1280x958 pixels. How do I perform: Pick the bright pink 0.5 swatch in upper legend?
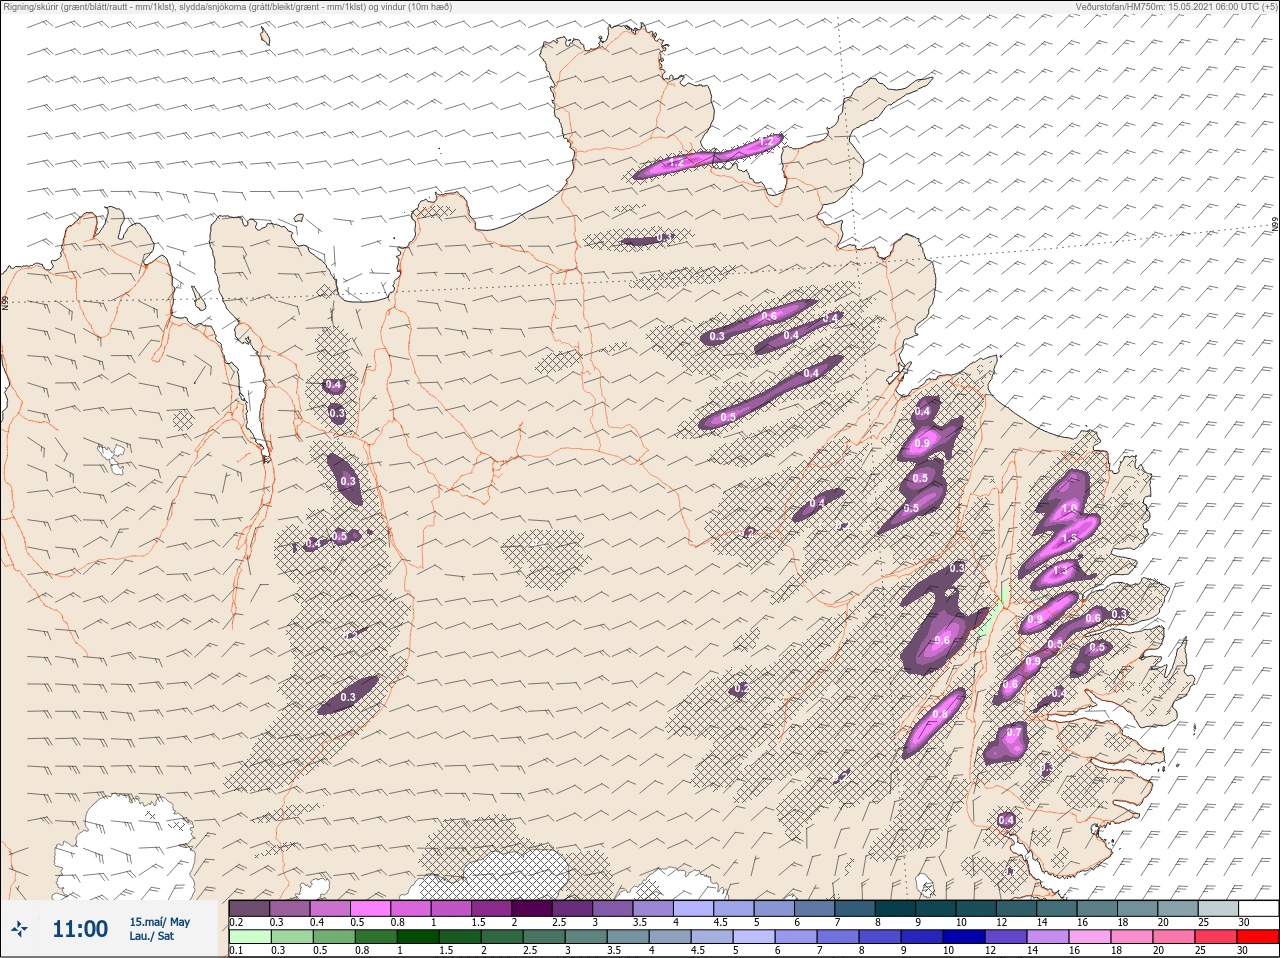(370, 908)
